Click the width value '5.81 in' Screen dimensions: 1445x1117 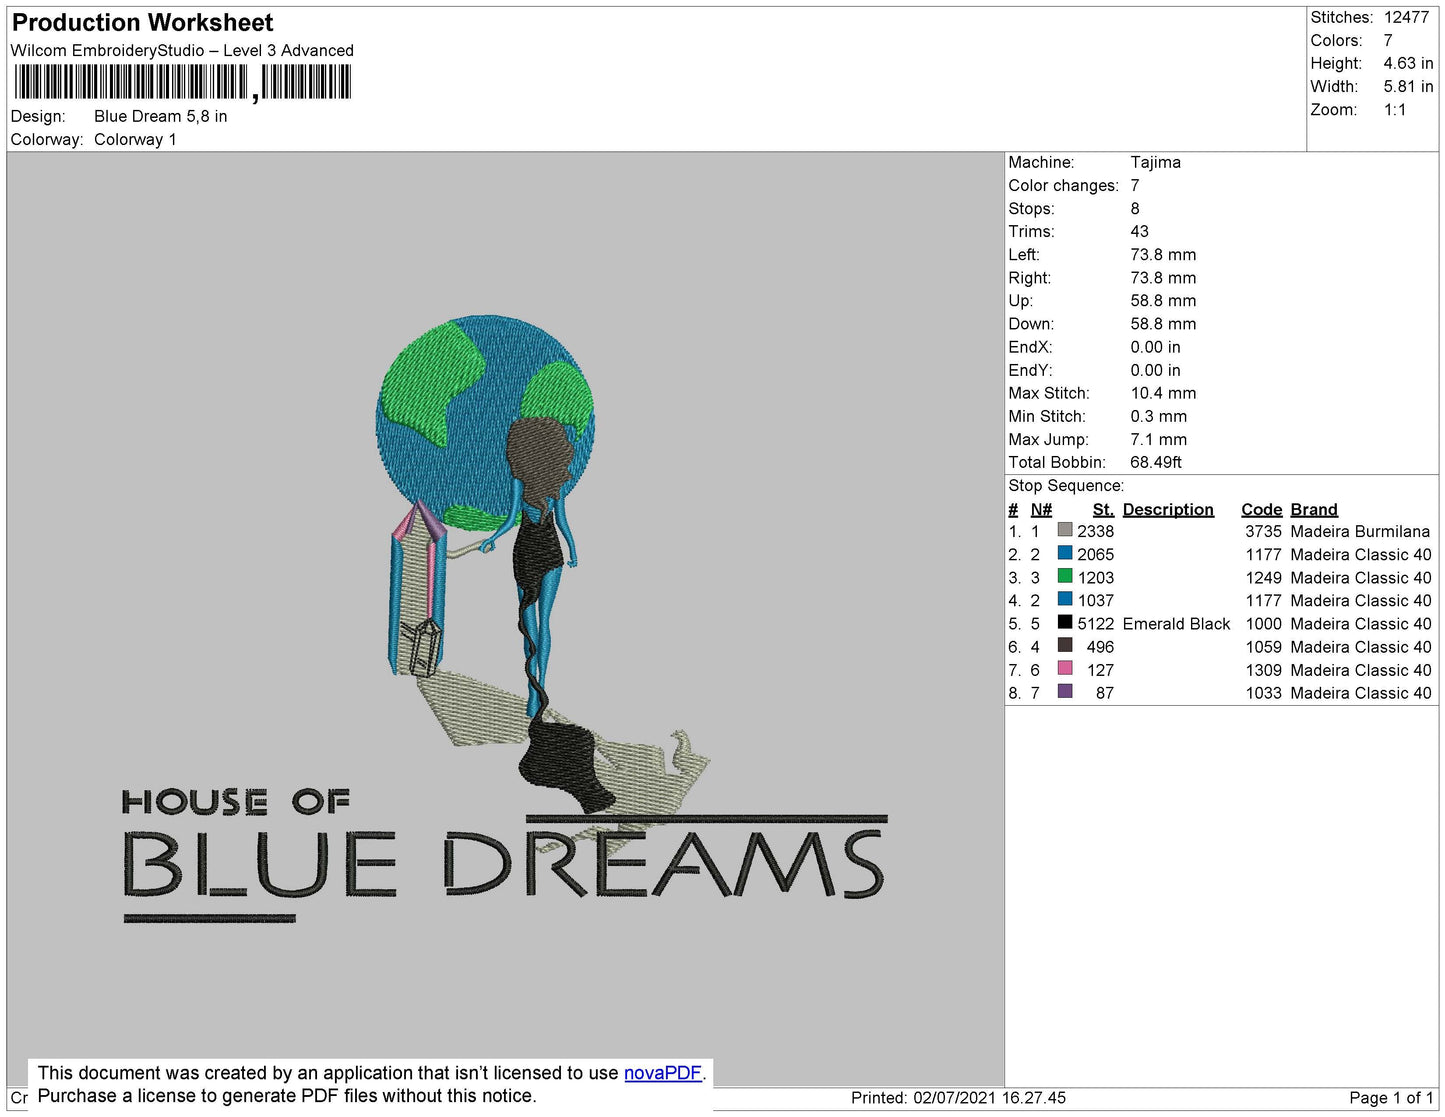1408,86
